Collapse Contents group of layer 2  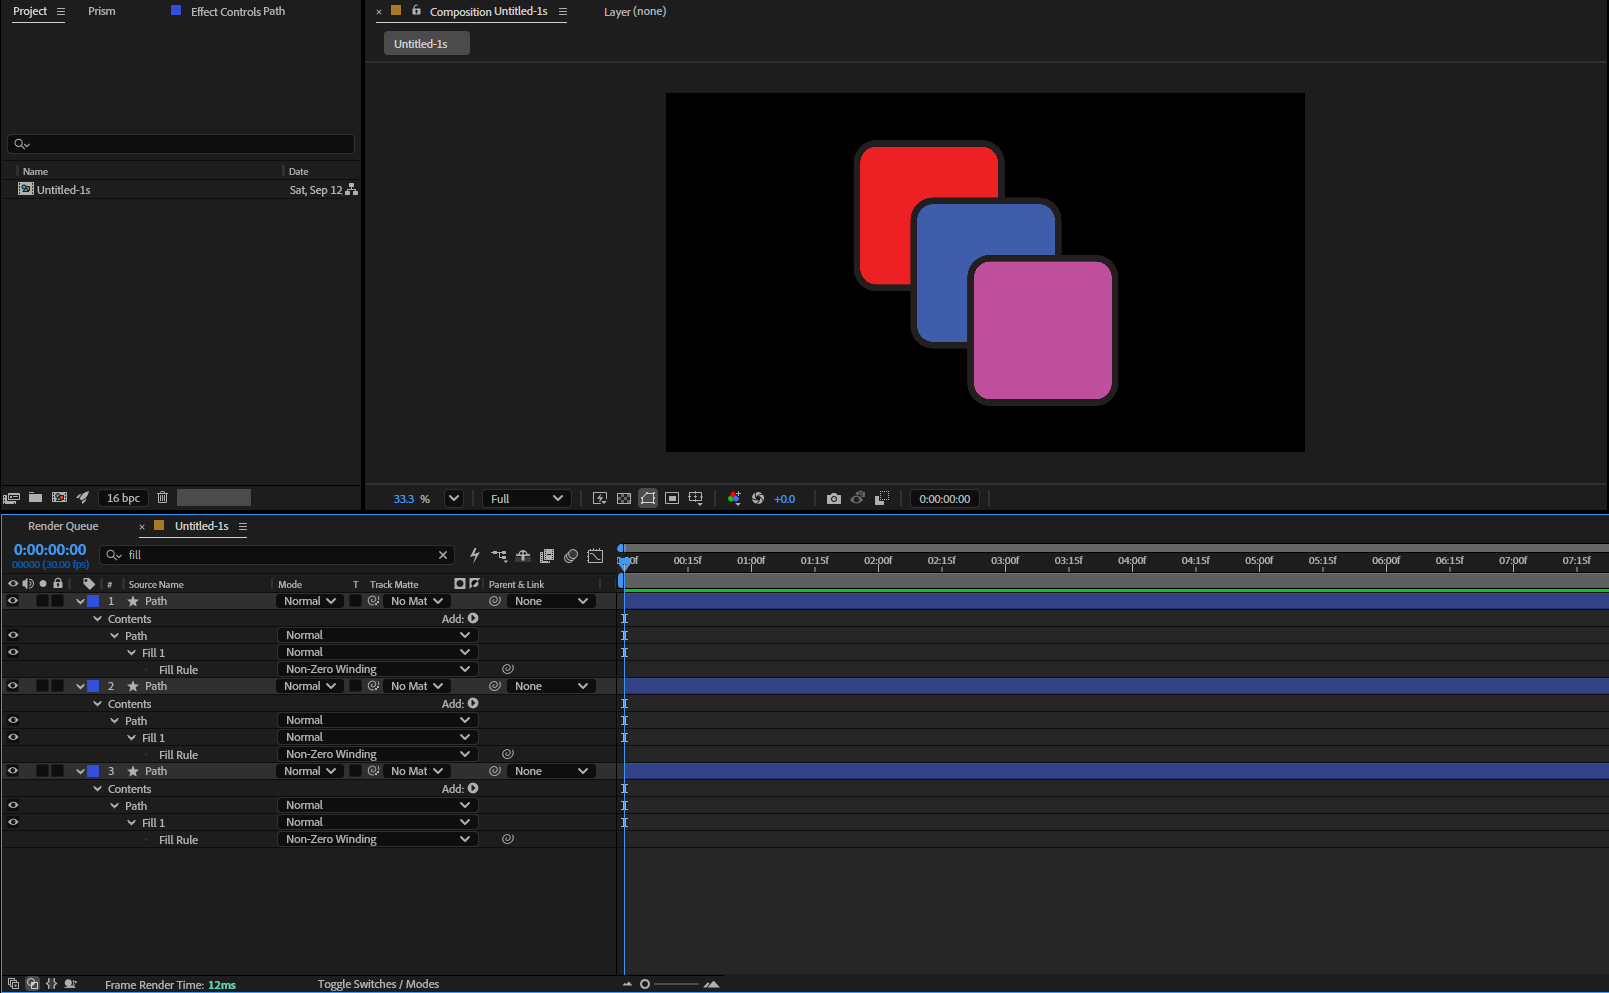point(98,704)
